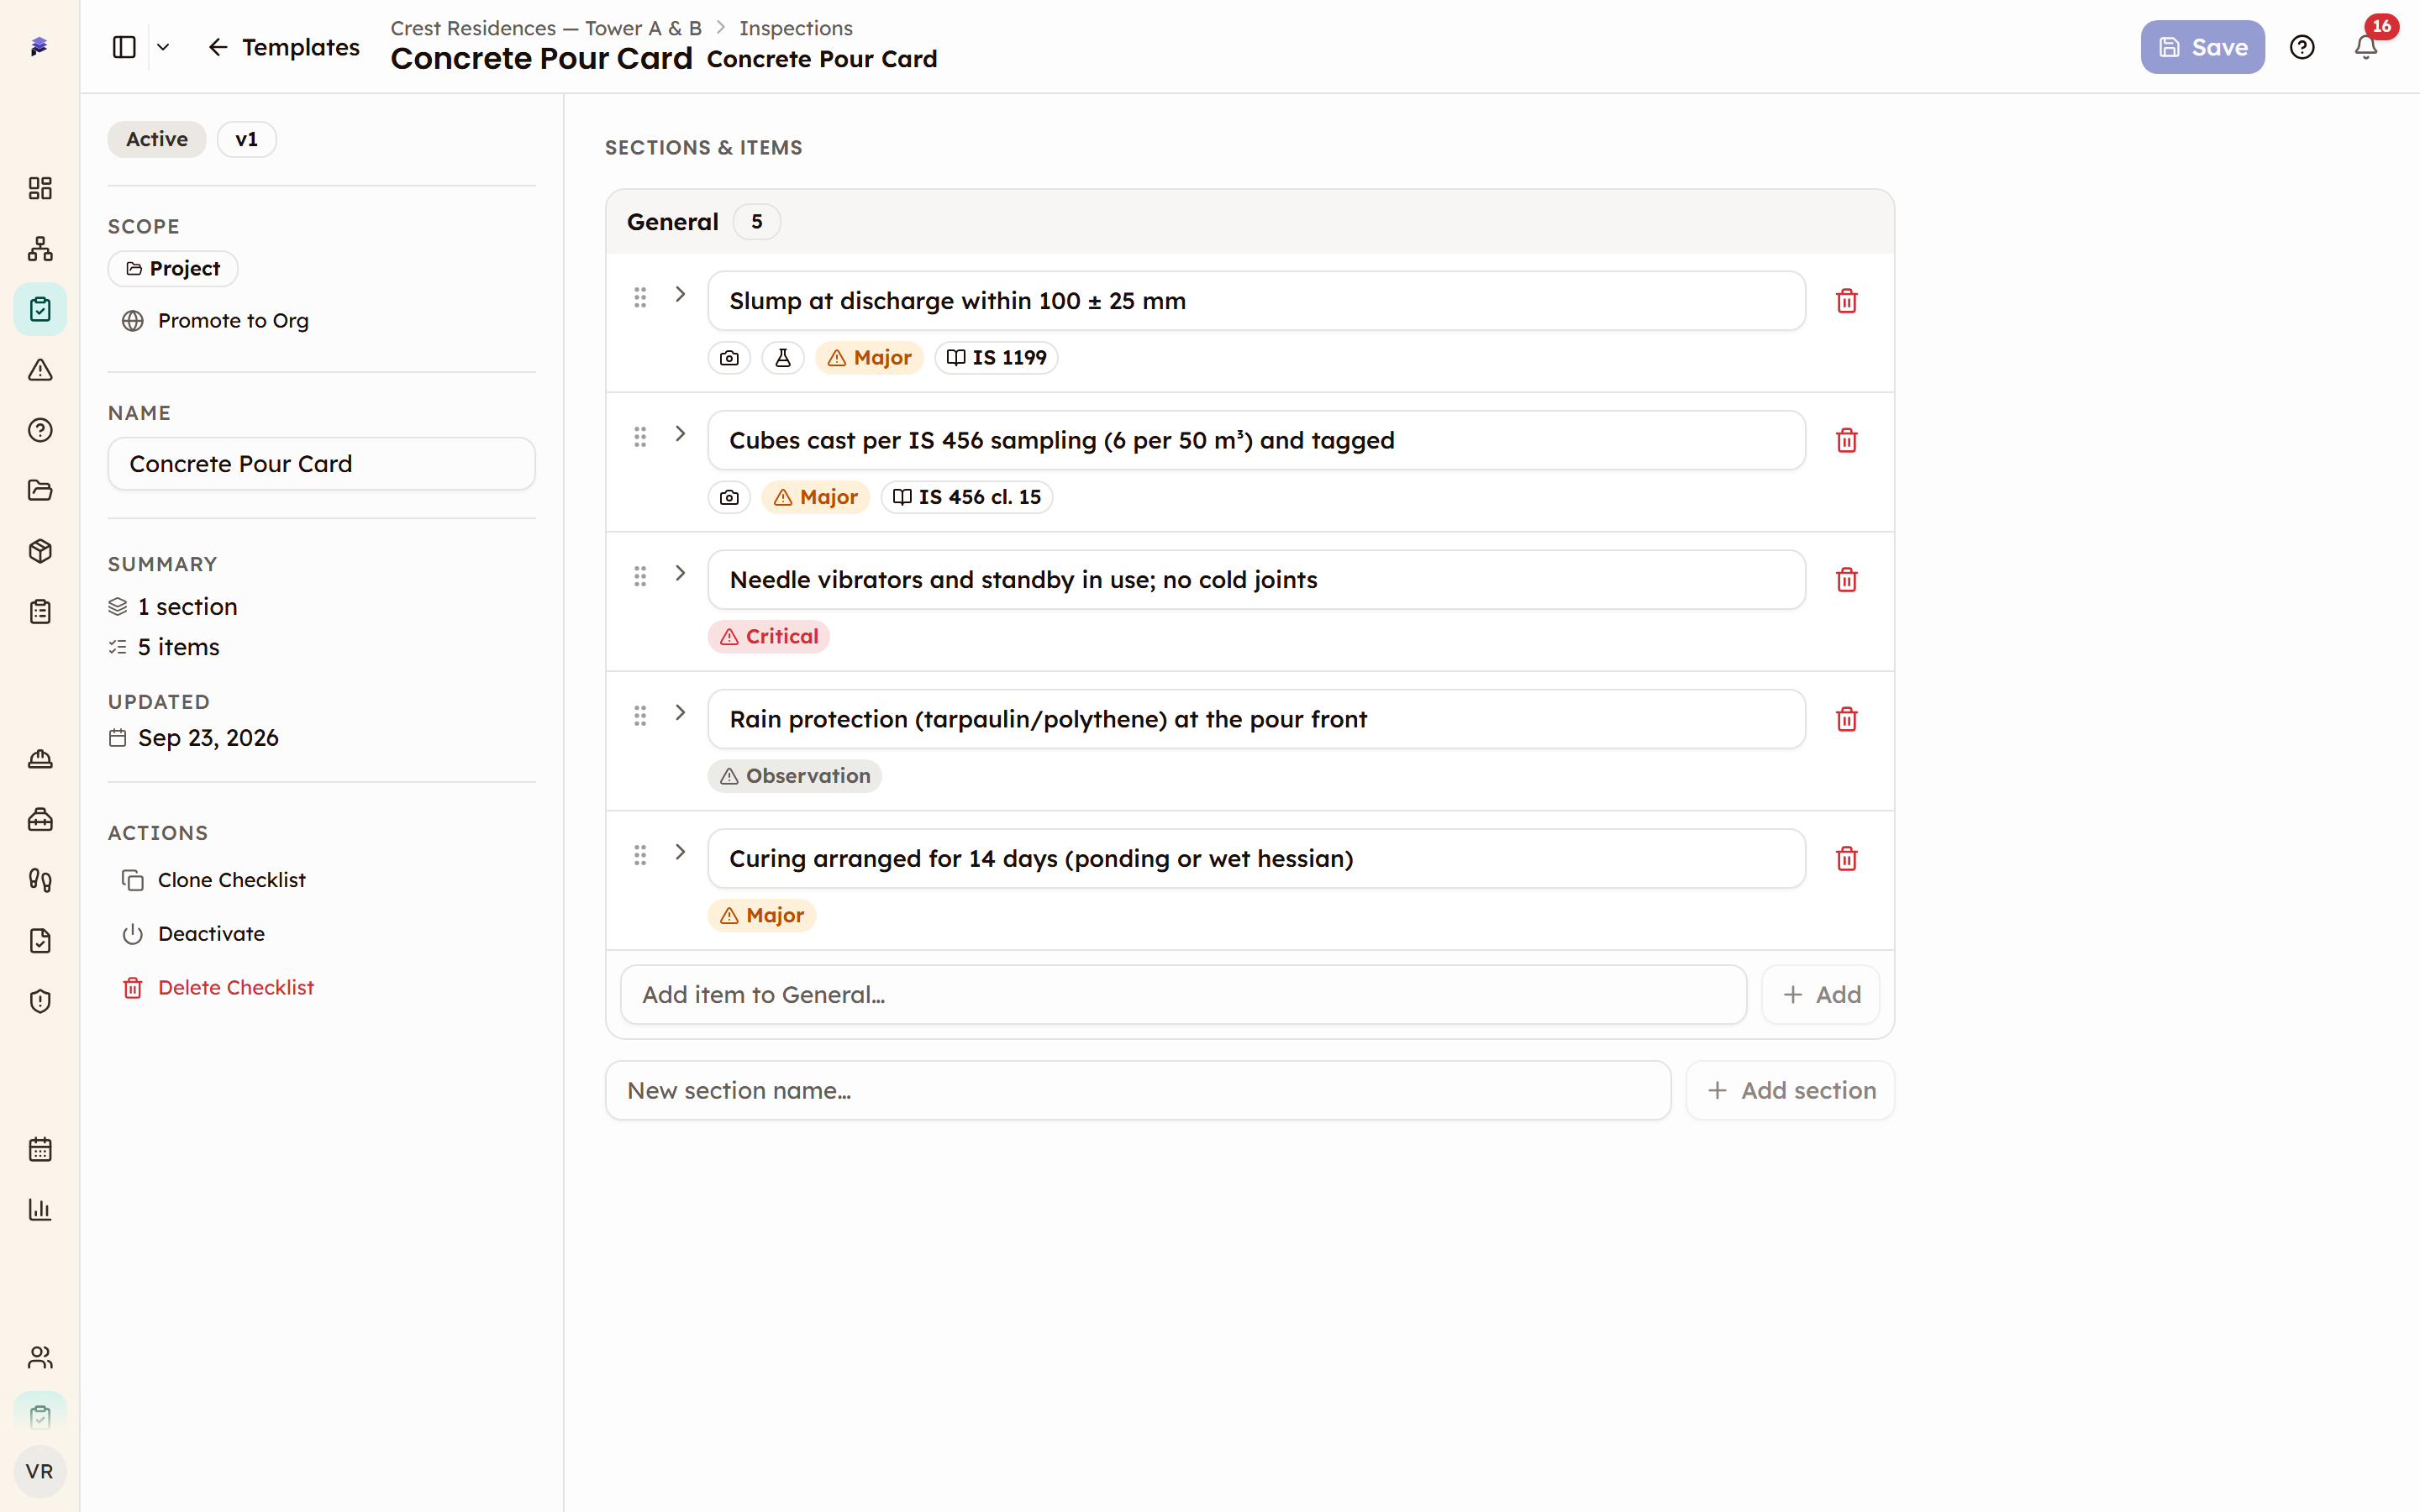Delete the Curing arranged item

[x=1846, y=859]
